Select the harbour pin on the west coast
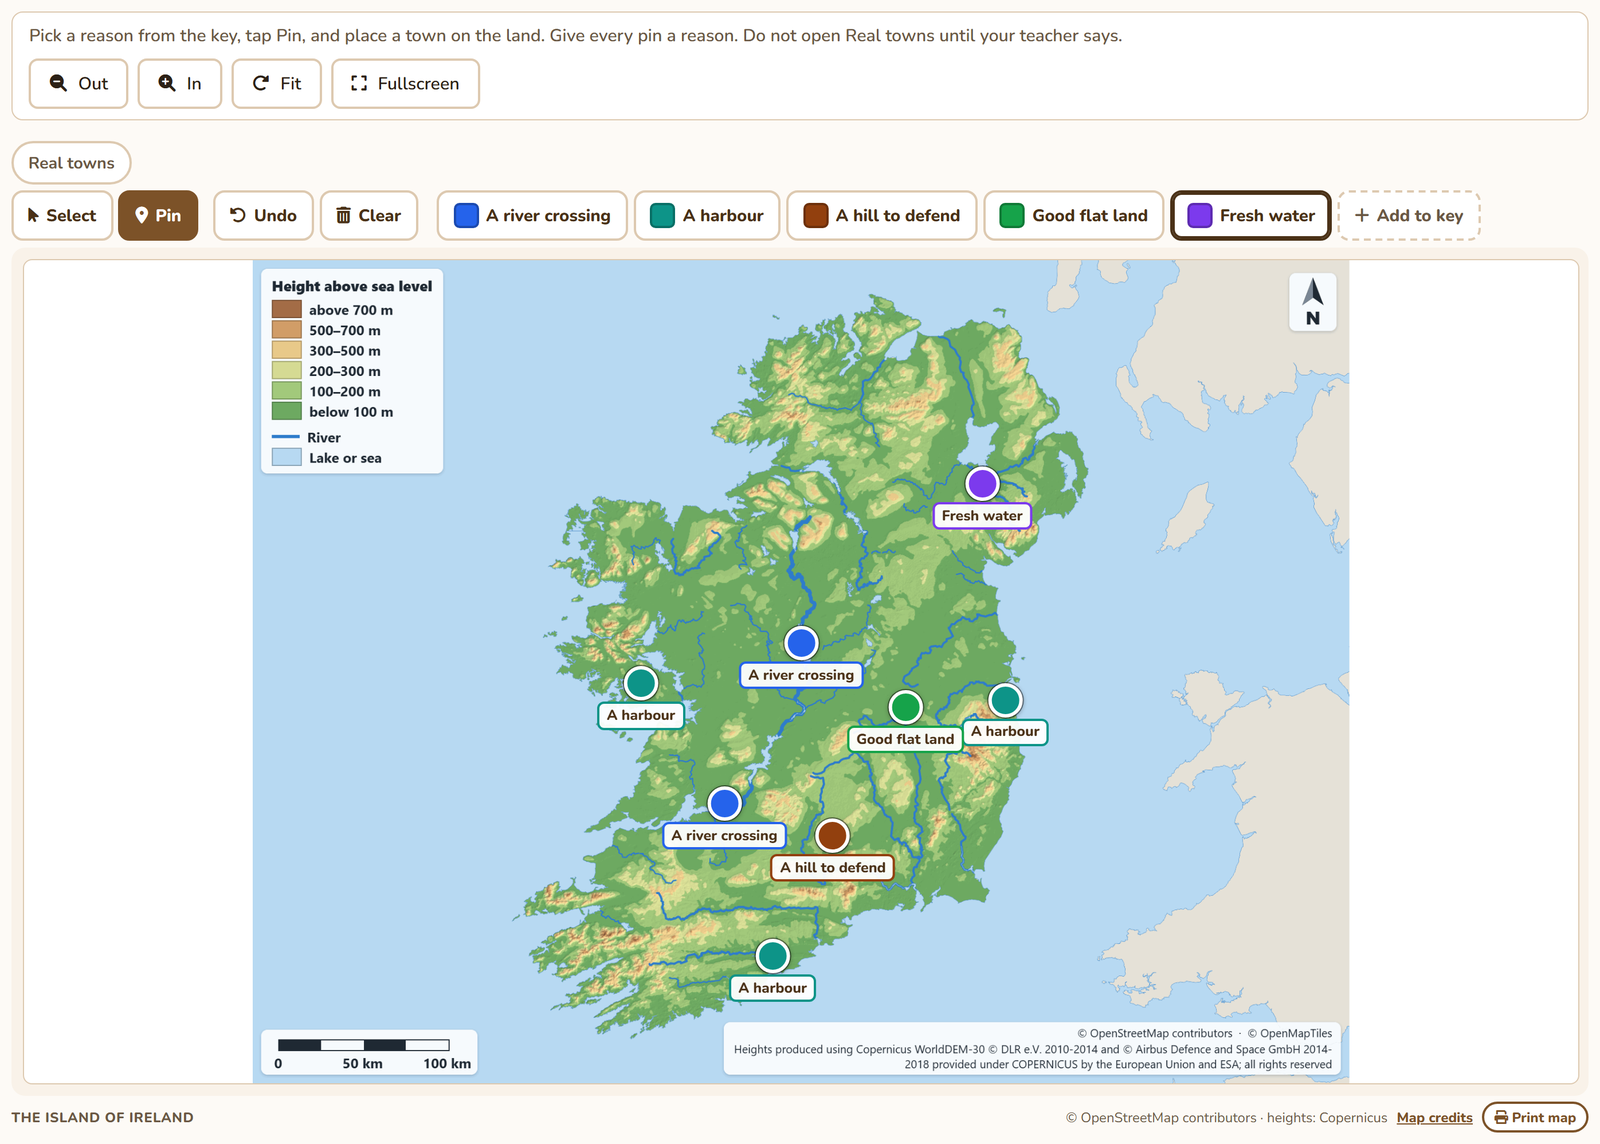Image resolution: width=1600 pixels, height=1144 pixels. click(641, 683)
